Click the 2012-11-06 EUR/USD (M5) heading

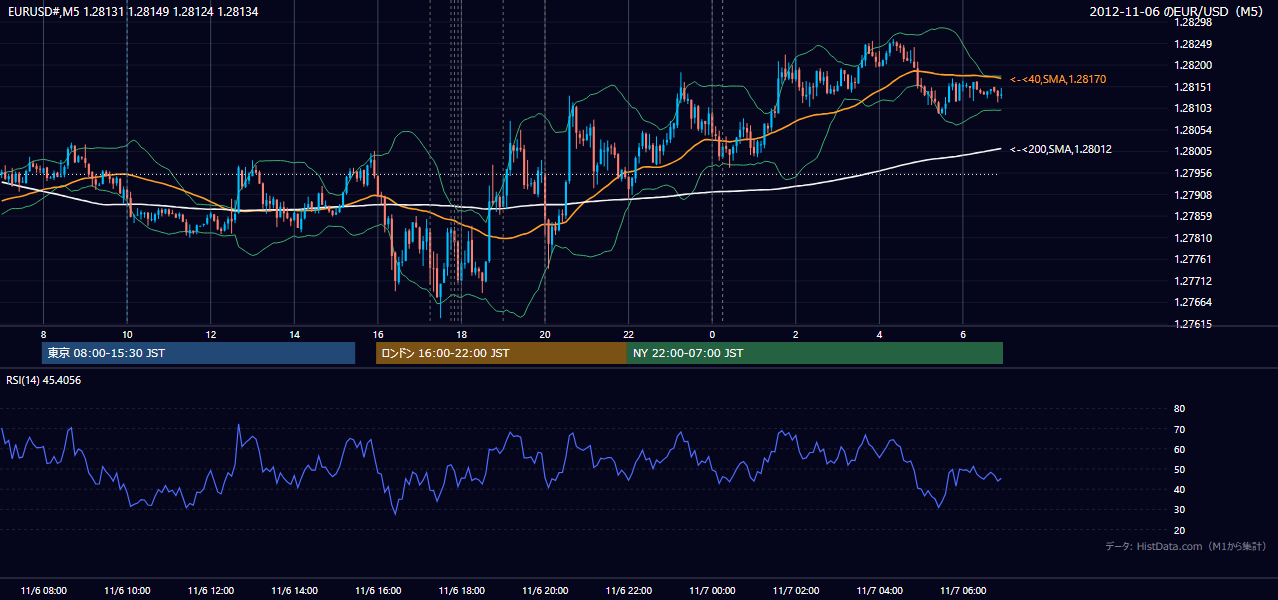point(1178,11)
